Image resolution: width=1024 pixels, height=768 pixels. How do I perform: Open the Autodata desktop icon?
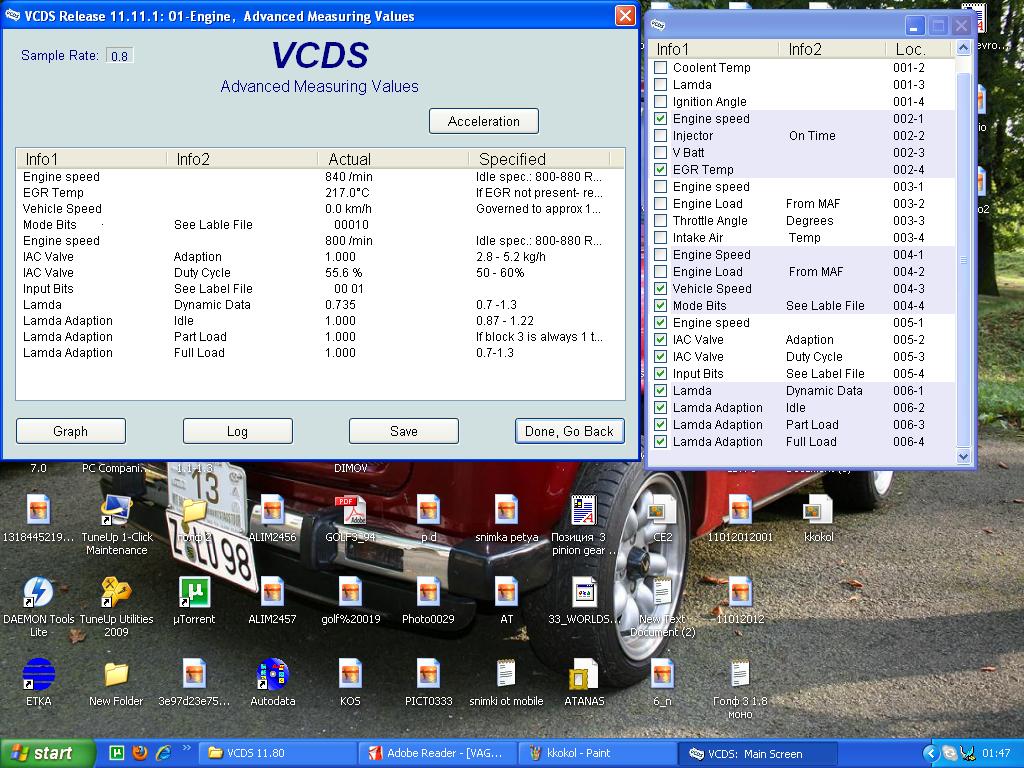tap(272, 675)
